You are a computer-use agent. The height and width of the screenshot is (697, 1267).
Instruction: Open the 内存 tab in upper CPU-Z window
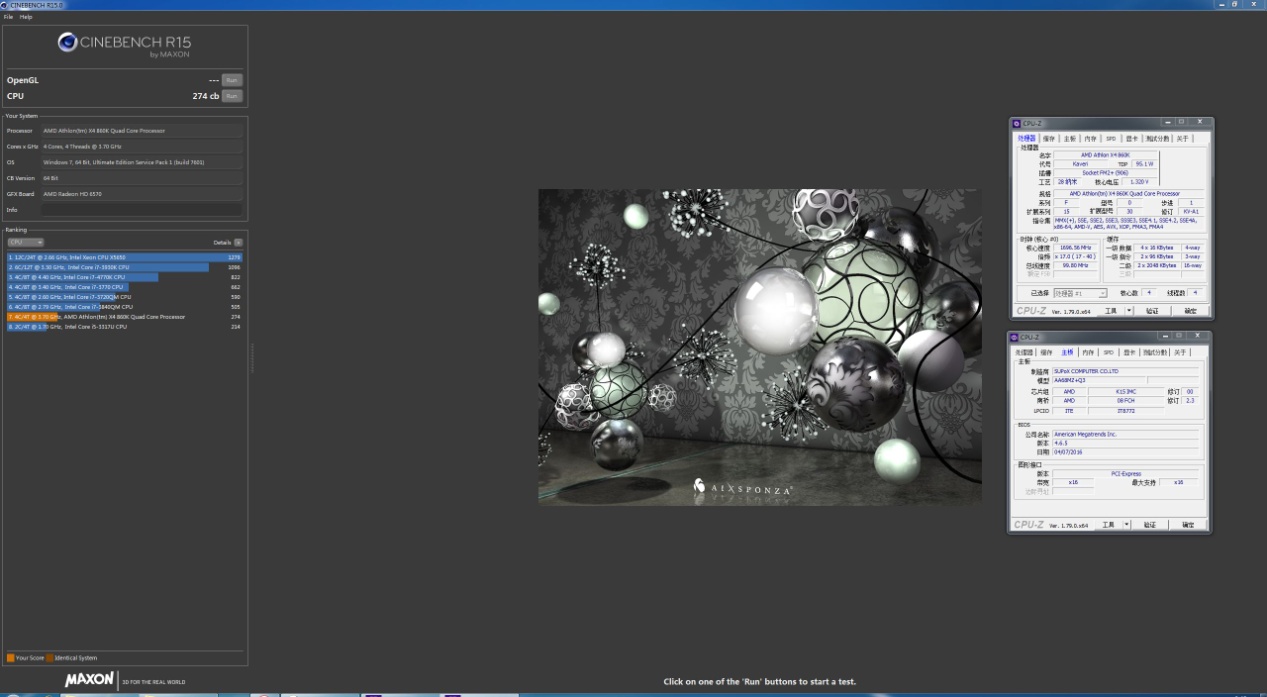pyautogui.click(x=1090, y=139)
